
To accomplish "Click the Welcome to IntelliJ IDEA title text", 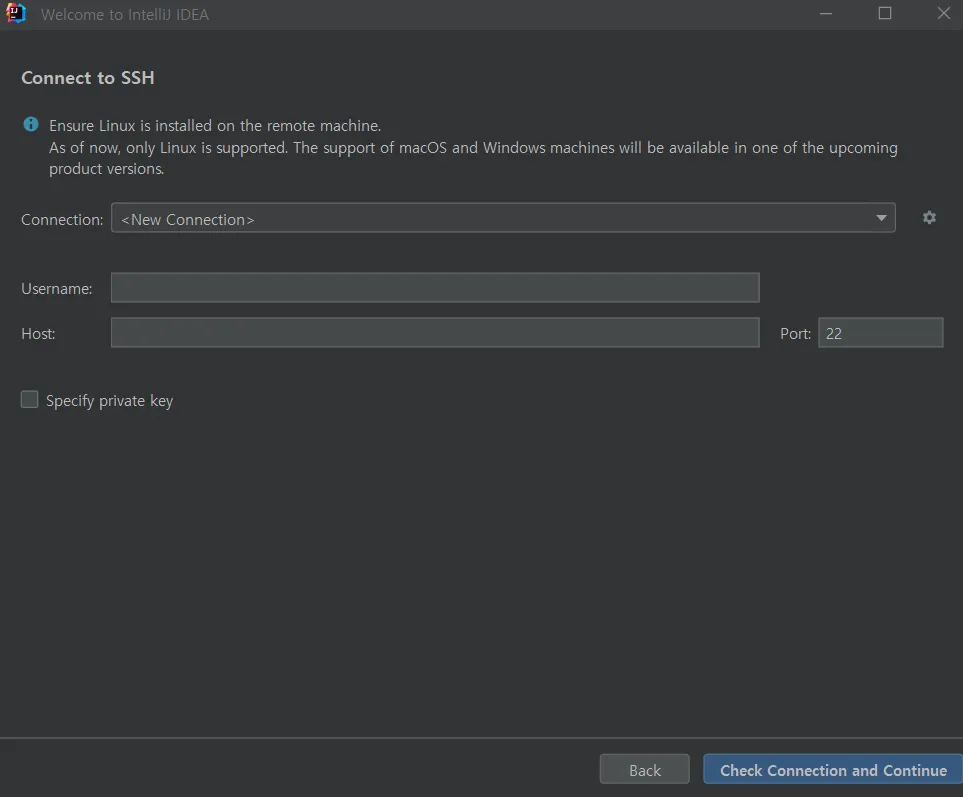I will point(125,15).
